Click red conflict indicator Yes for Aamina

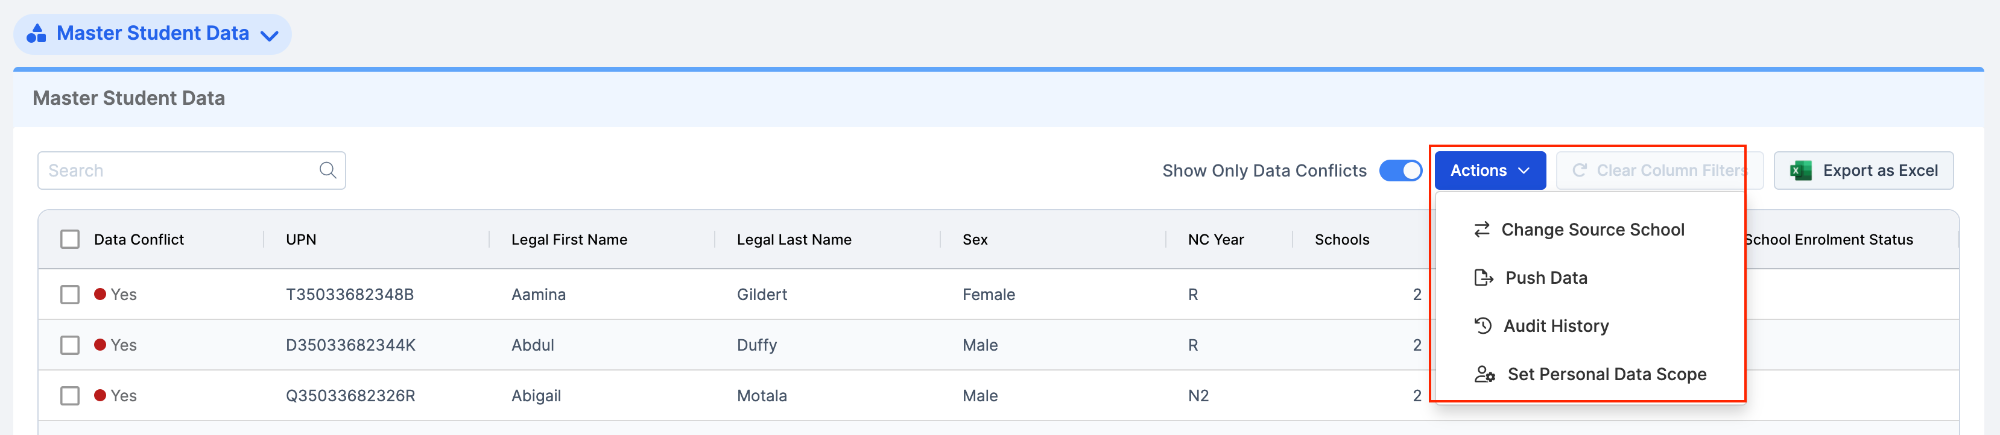tap(115, 295)
